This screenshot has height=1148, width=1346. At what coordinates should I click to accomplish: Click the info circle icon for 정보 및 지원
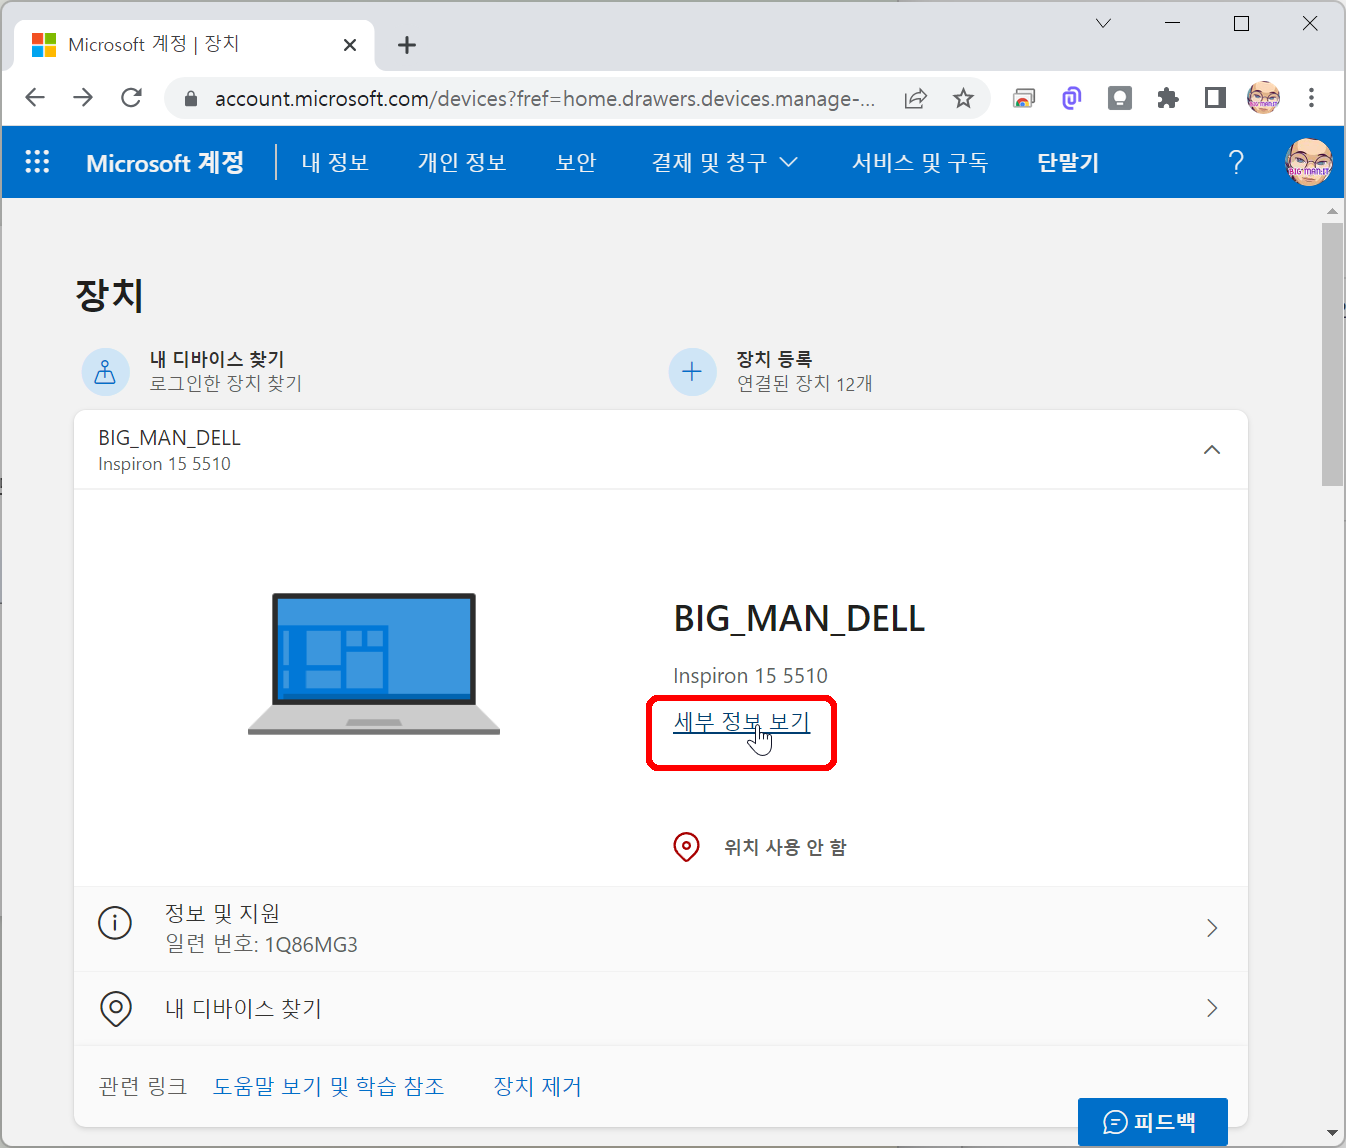(115, 922)
